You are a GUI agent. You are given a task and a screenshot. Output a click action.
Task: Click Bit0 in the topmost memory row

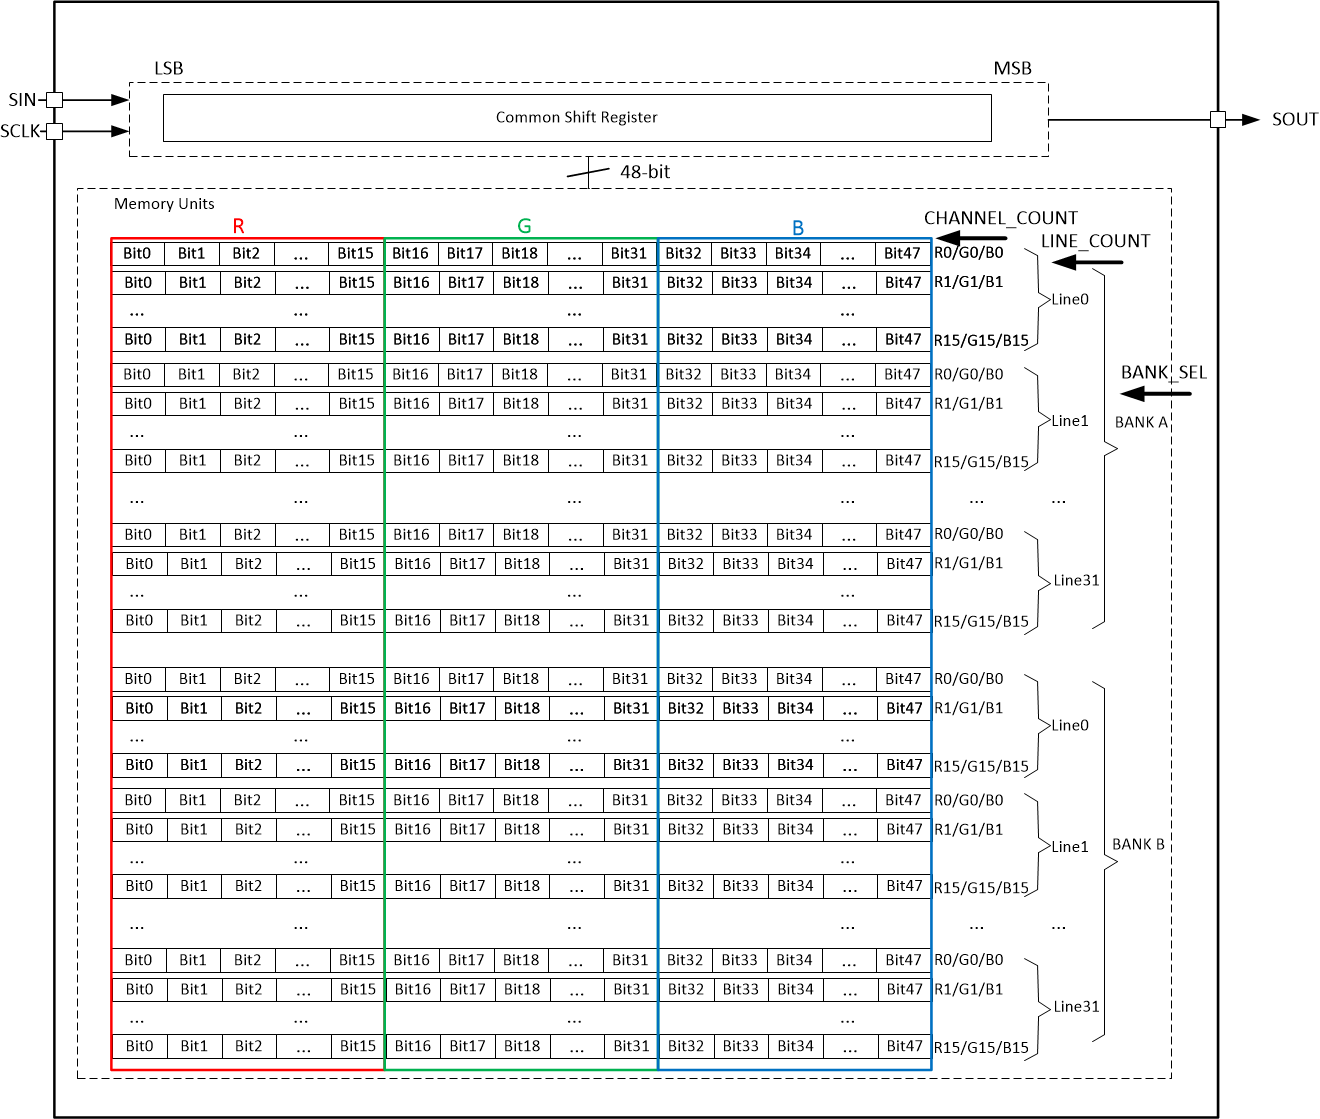137,253
